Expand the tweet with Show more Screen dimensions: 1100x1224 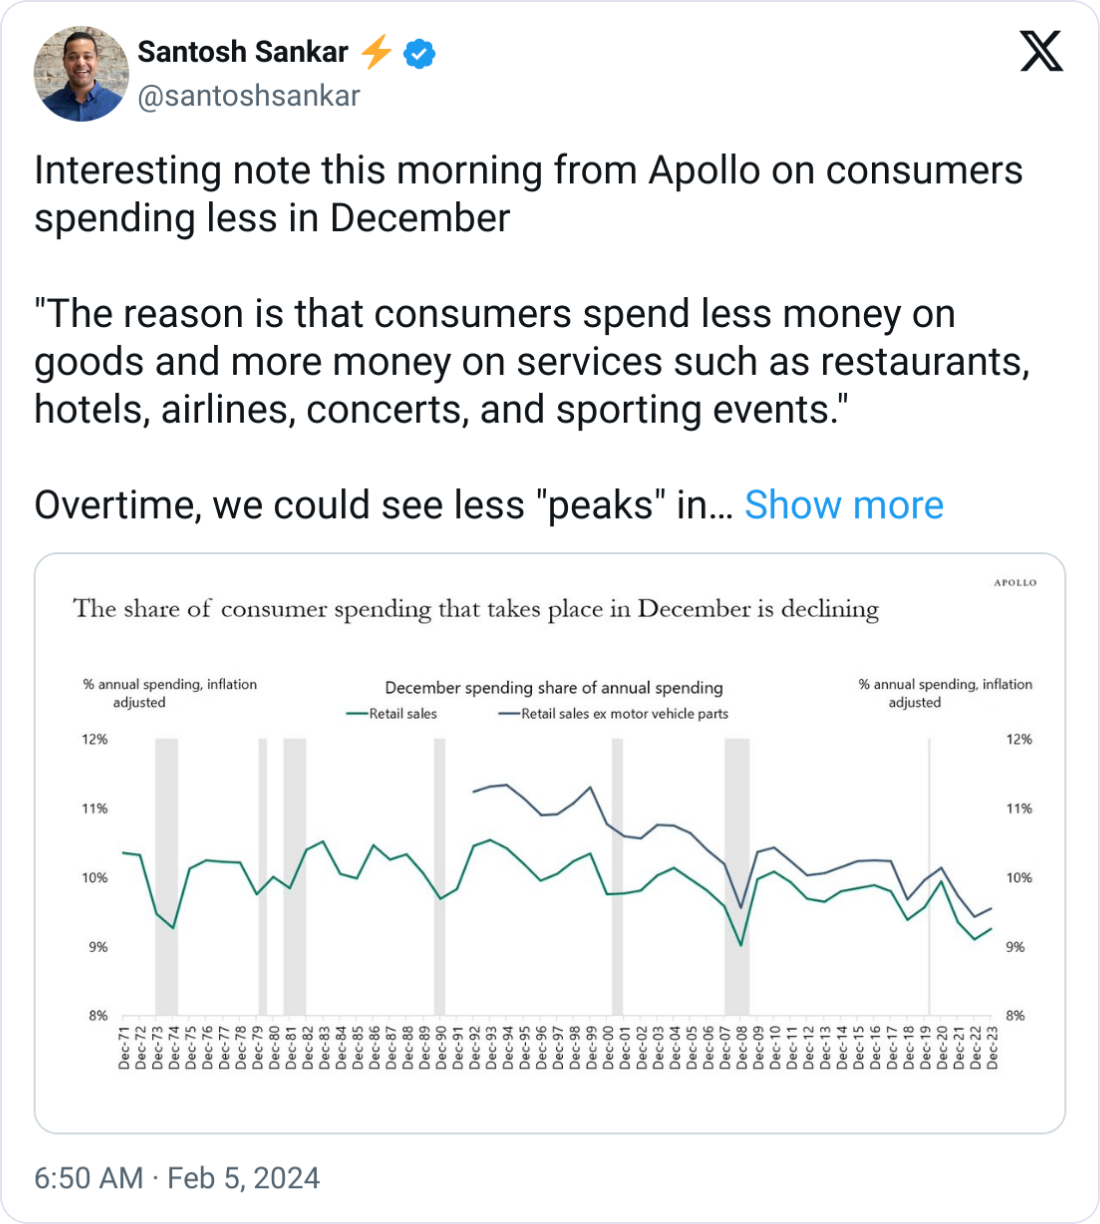(843, 505)
